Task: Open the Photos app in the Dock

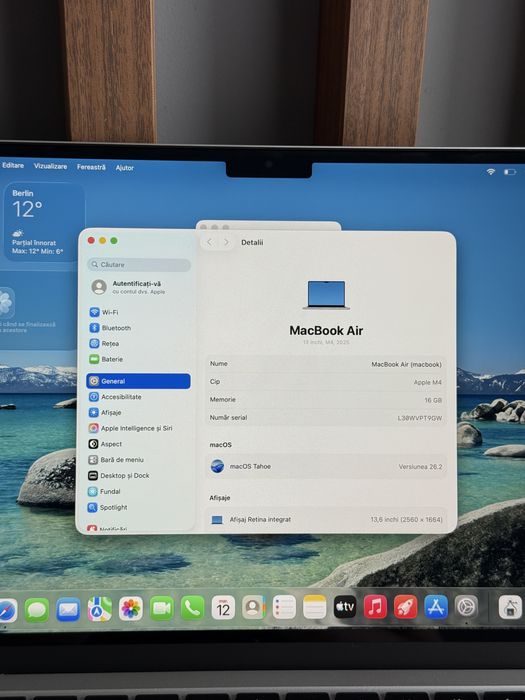Action: (x=131, y=608)
